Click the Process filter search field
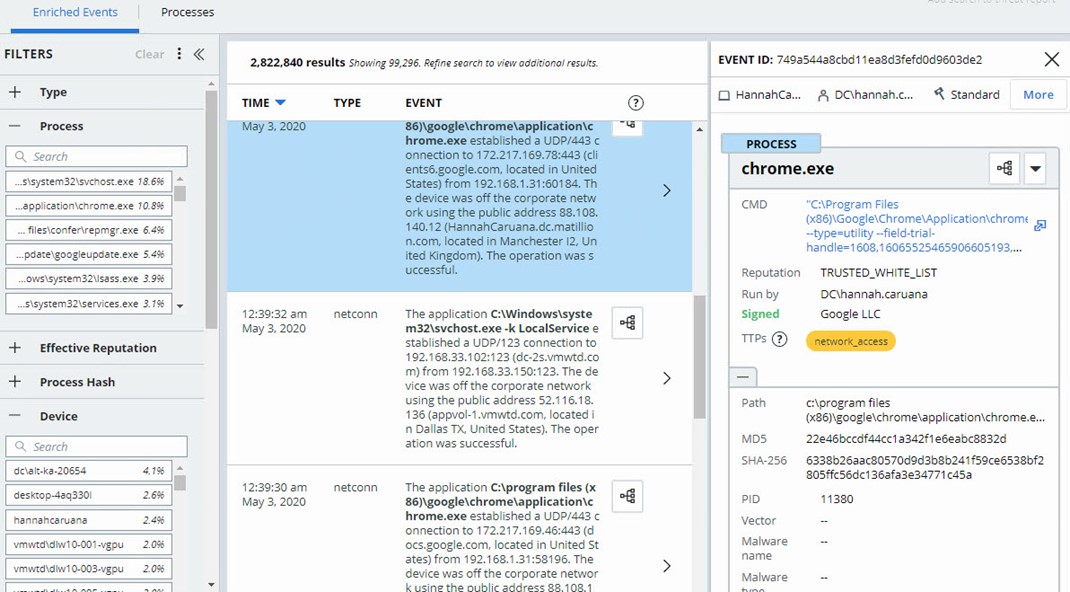The height and width of the screenshot is (592, 1070). coord(96,156)
